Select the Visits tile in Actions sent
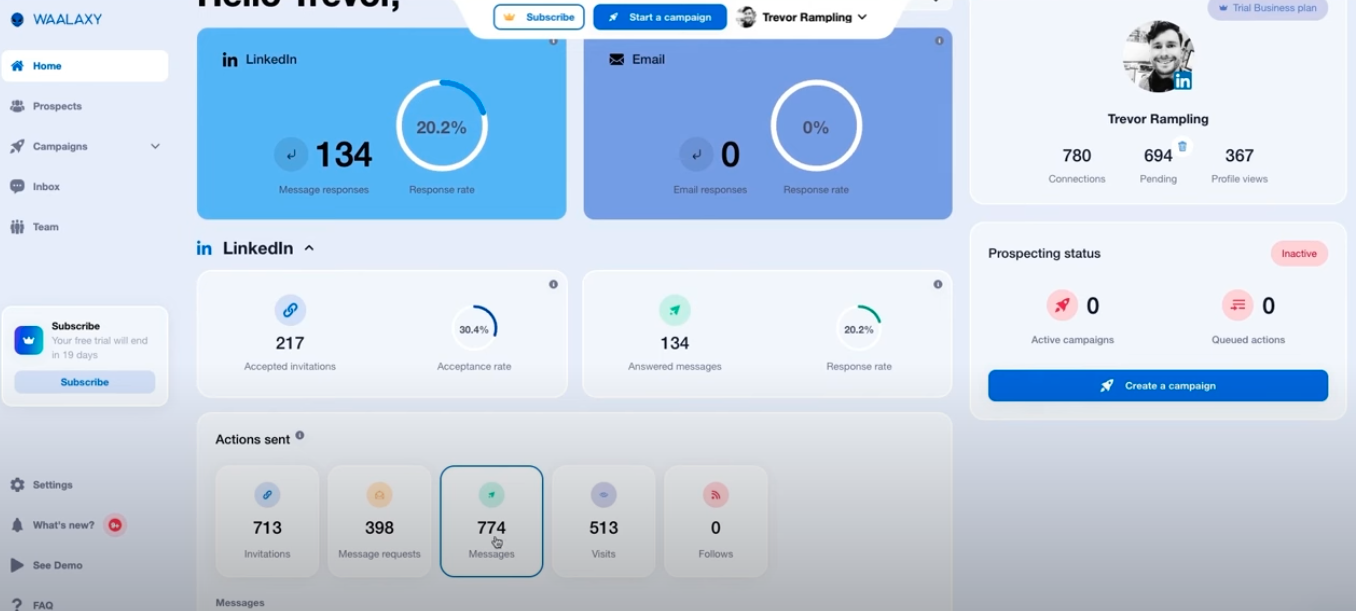 (603, 521)
